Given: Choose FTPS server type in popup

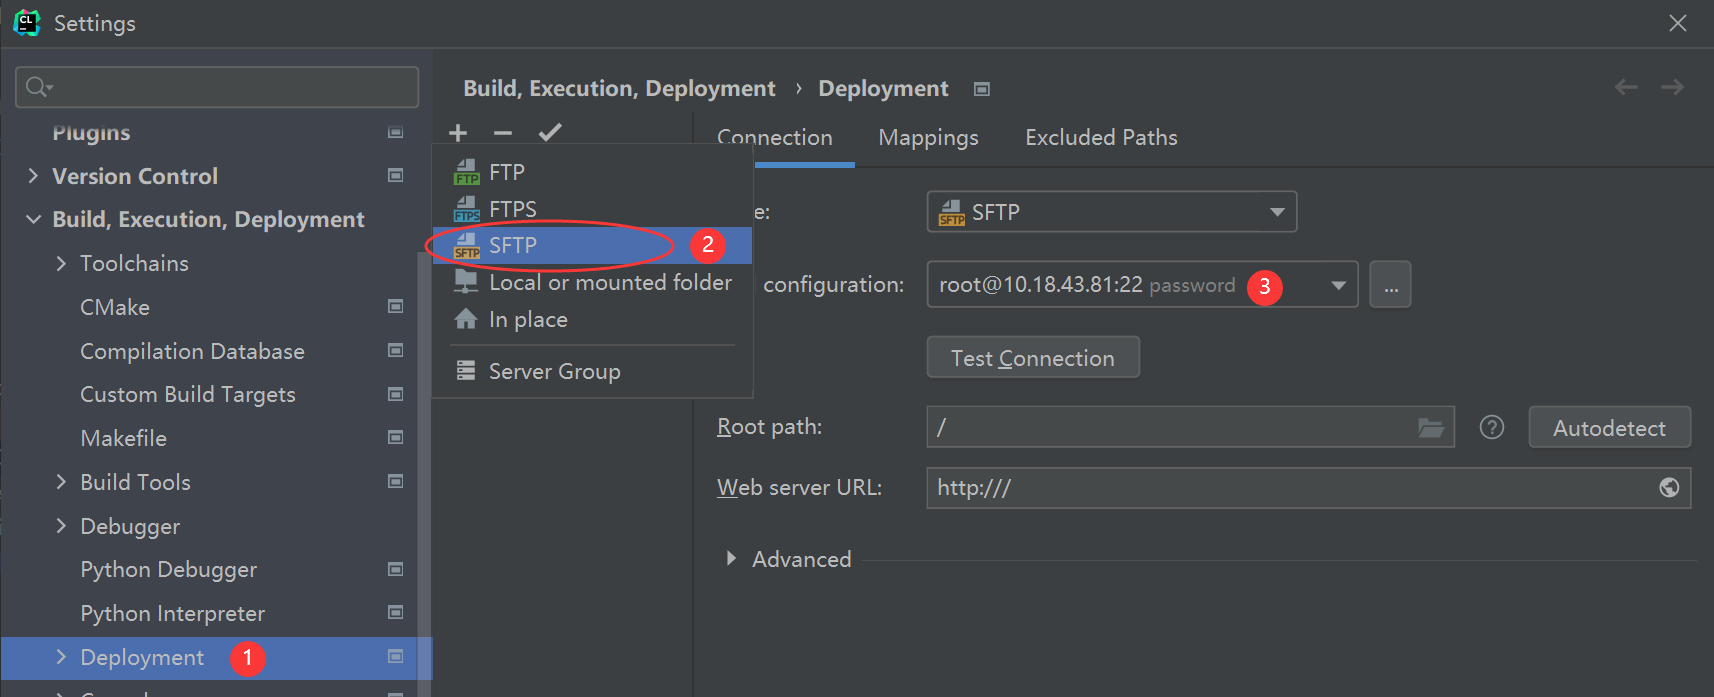Looking at the screenshot, I should [513, 209].
